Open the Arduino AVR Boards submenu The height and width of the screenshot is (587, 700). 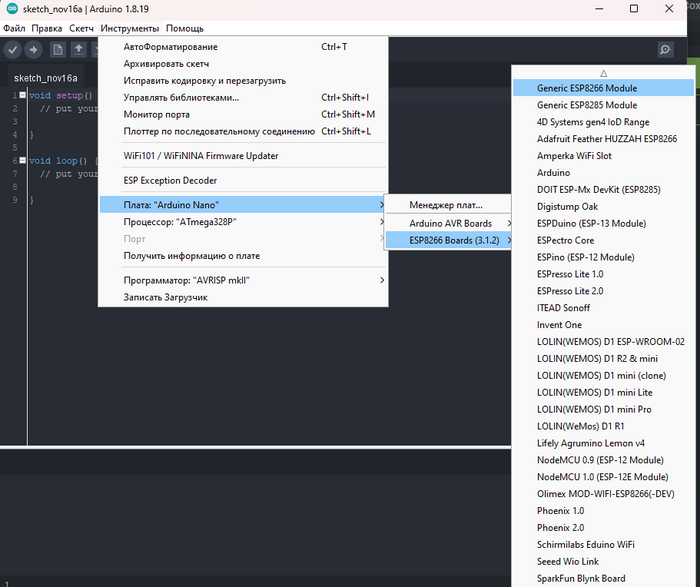(x=448, y=223)
